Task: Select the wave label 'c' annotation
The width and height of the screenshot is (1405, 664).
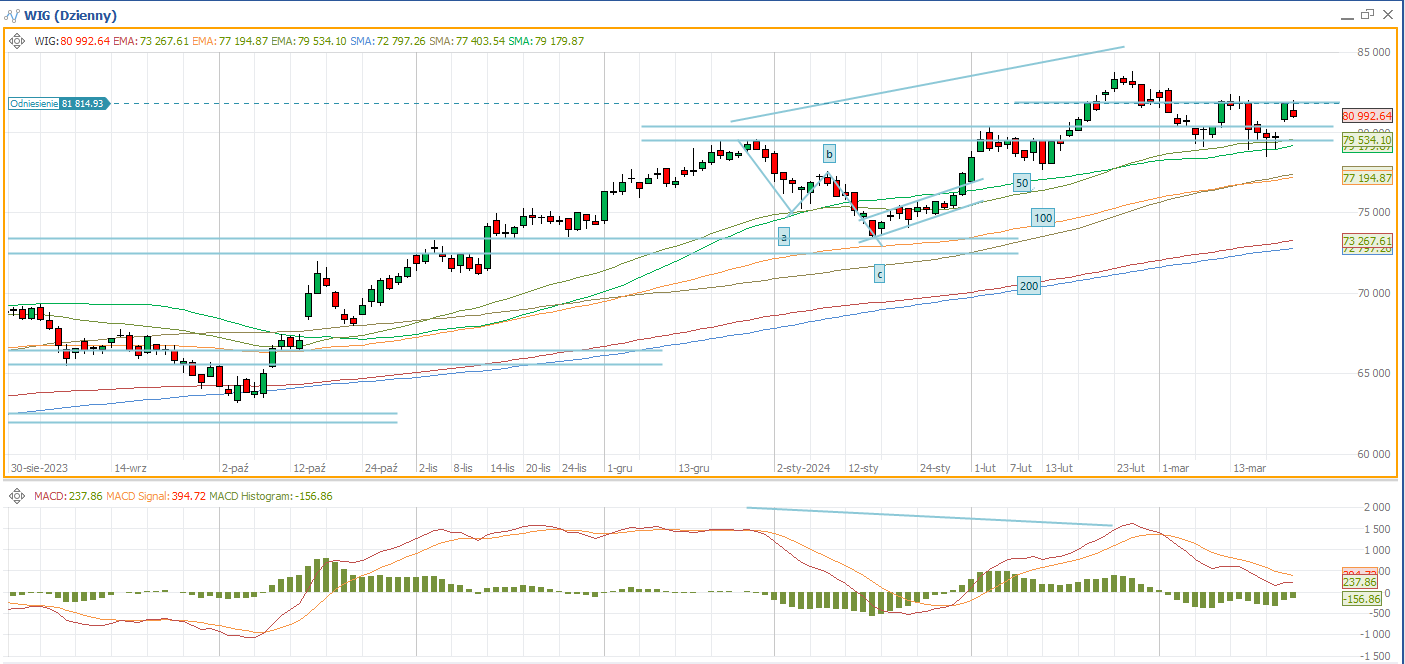Action: pos(879,273)
